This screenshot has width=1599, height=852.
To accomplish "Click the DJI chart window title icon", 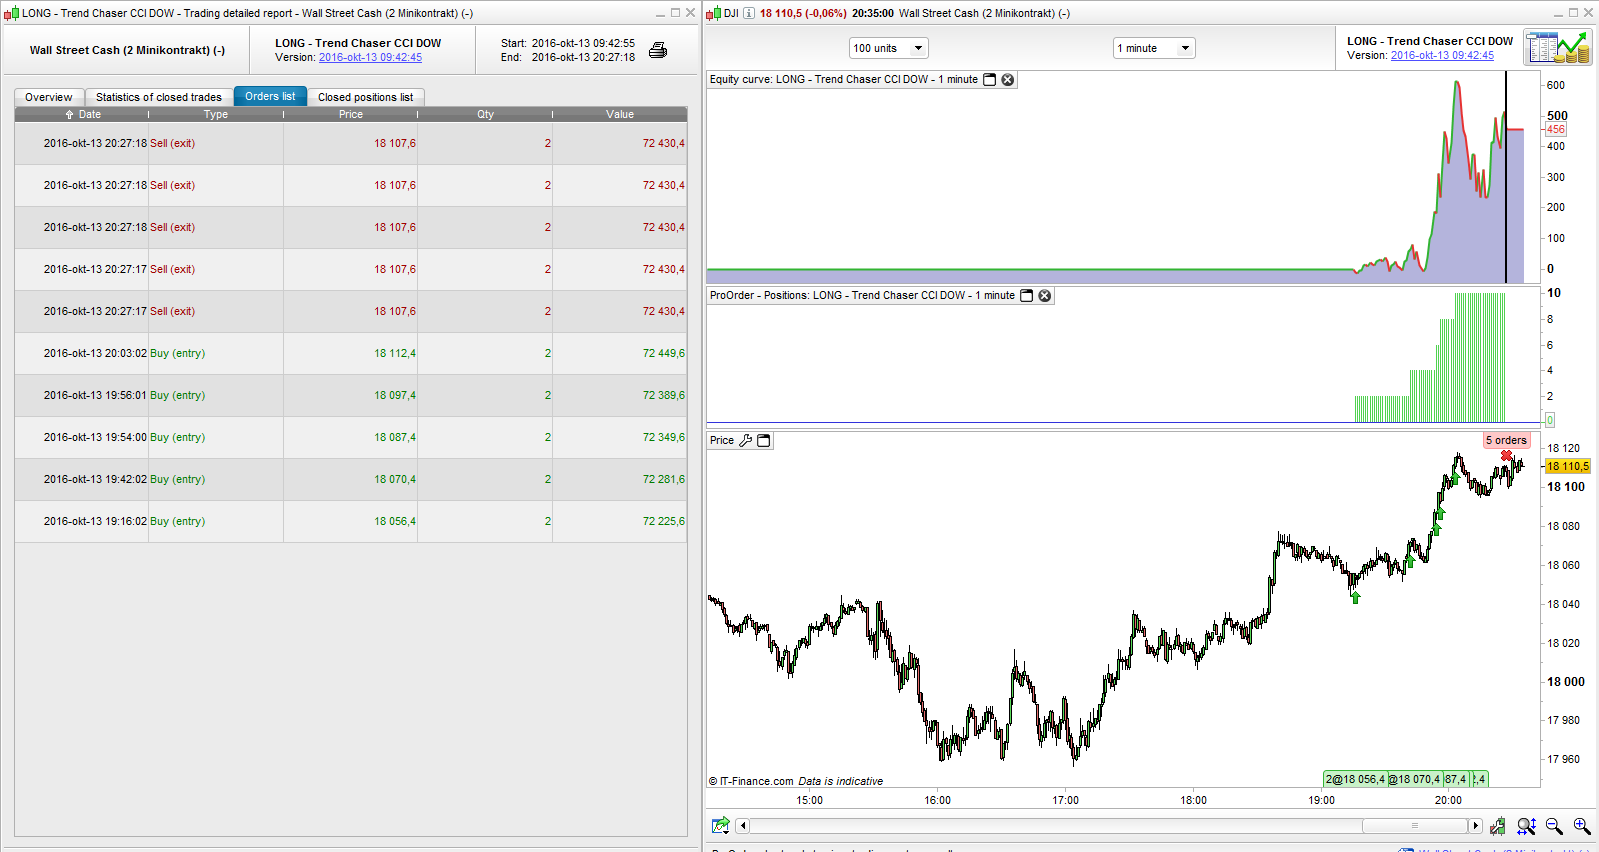I will point(714,13).
